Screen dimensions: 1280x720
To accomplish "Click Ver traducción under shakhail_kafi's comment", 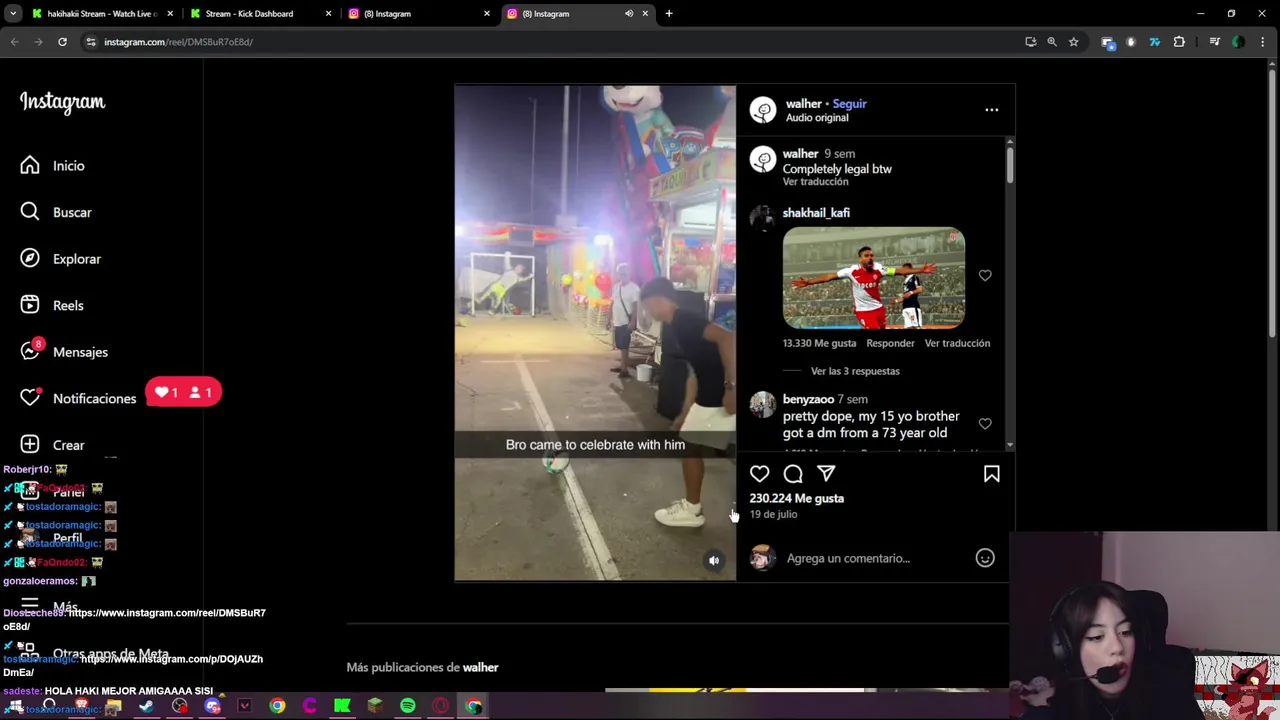I will tap(957, 343).
